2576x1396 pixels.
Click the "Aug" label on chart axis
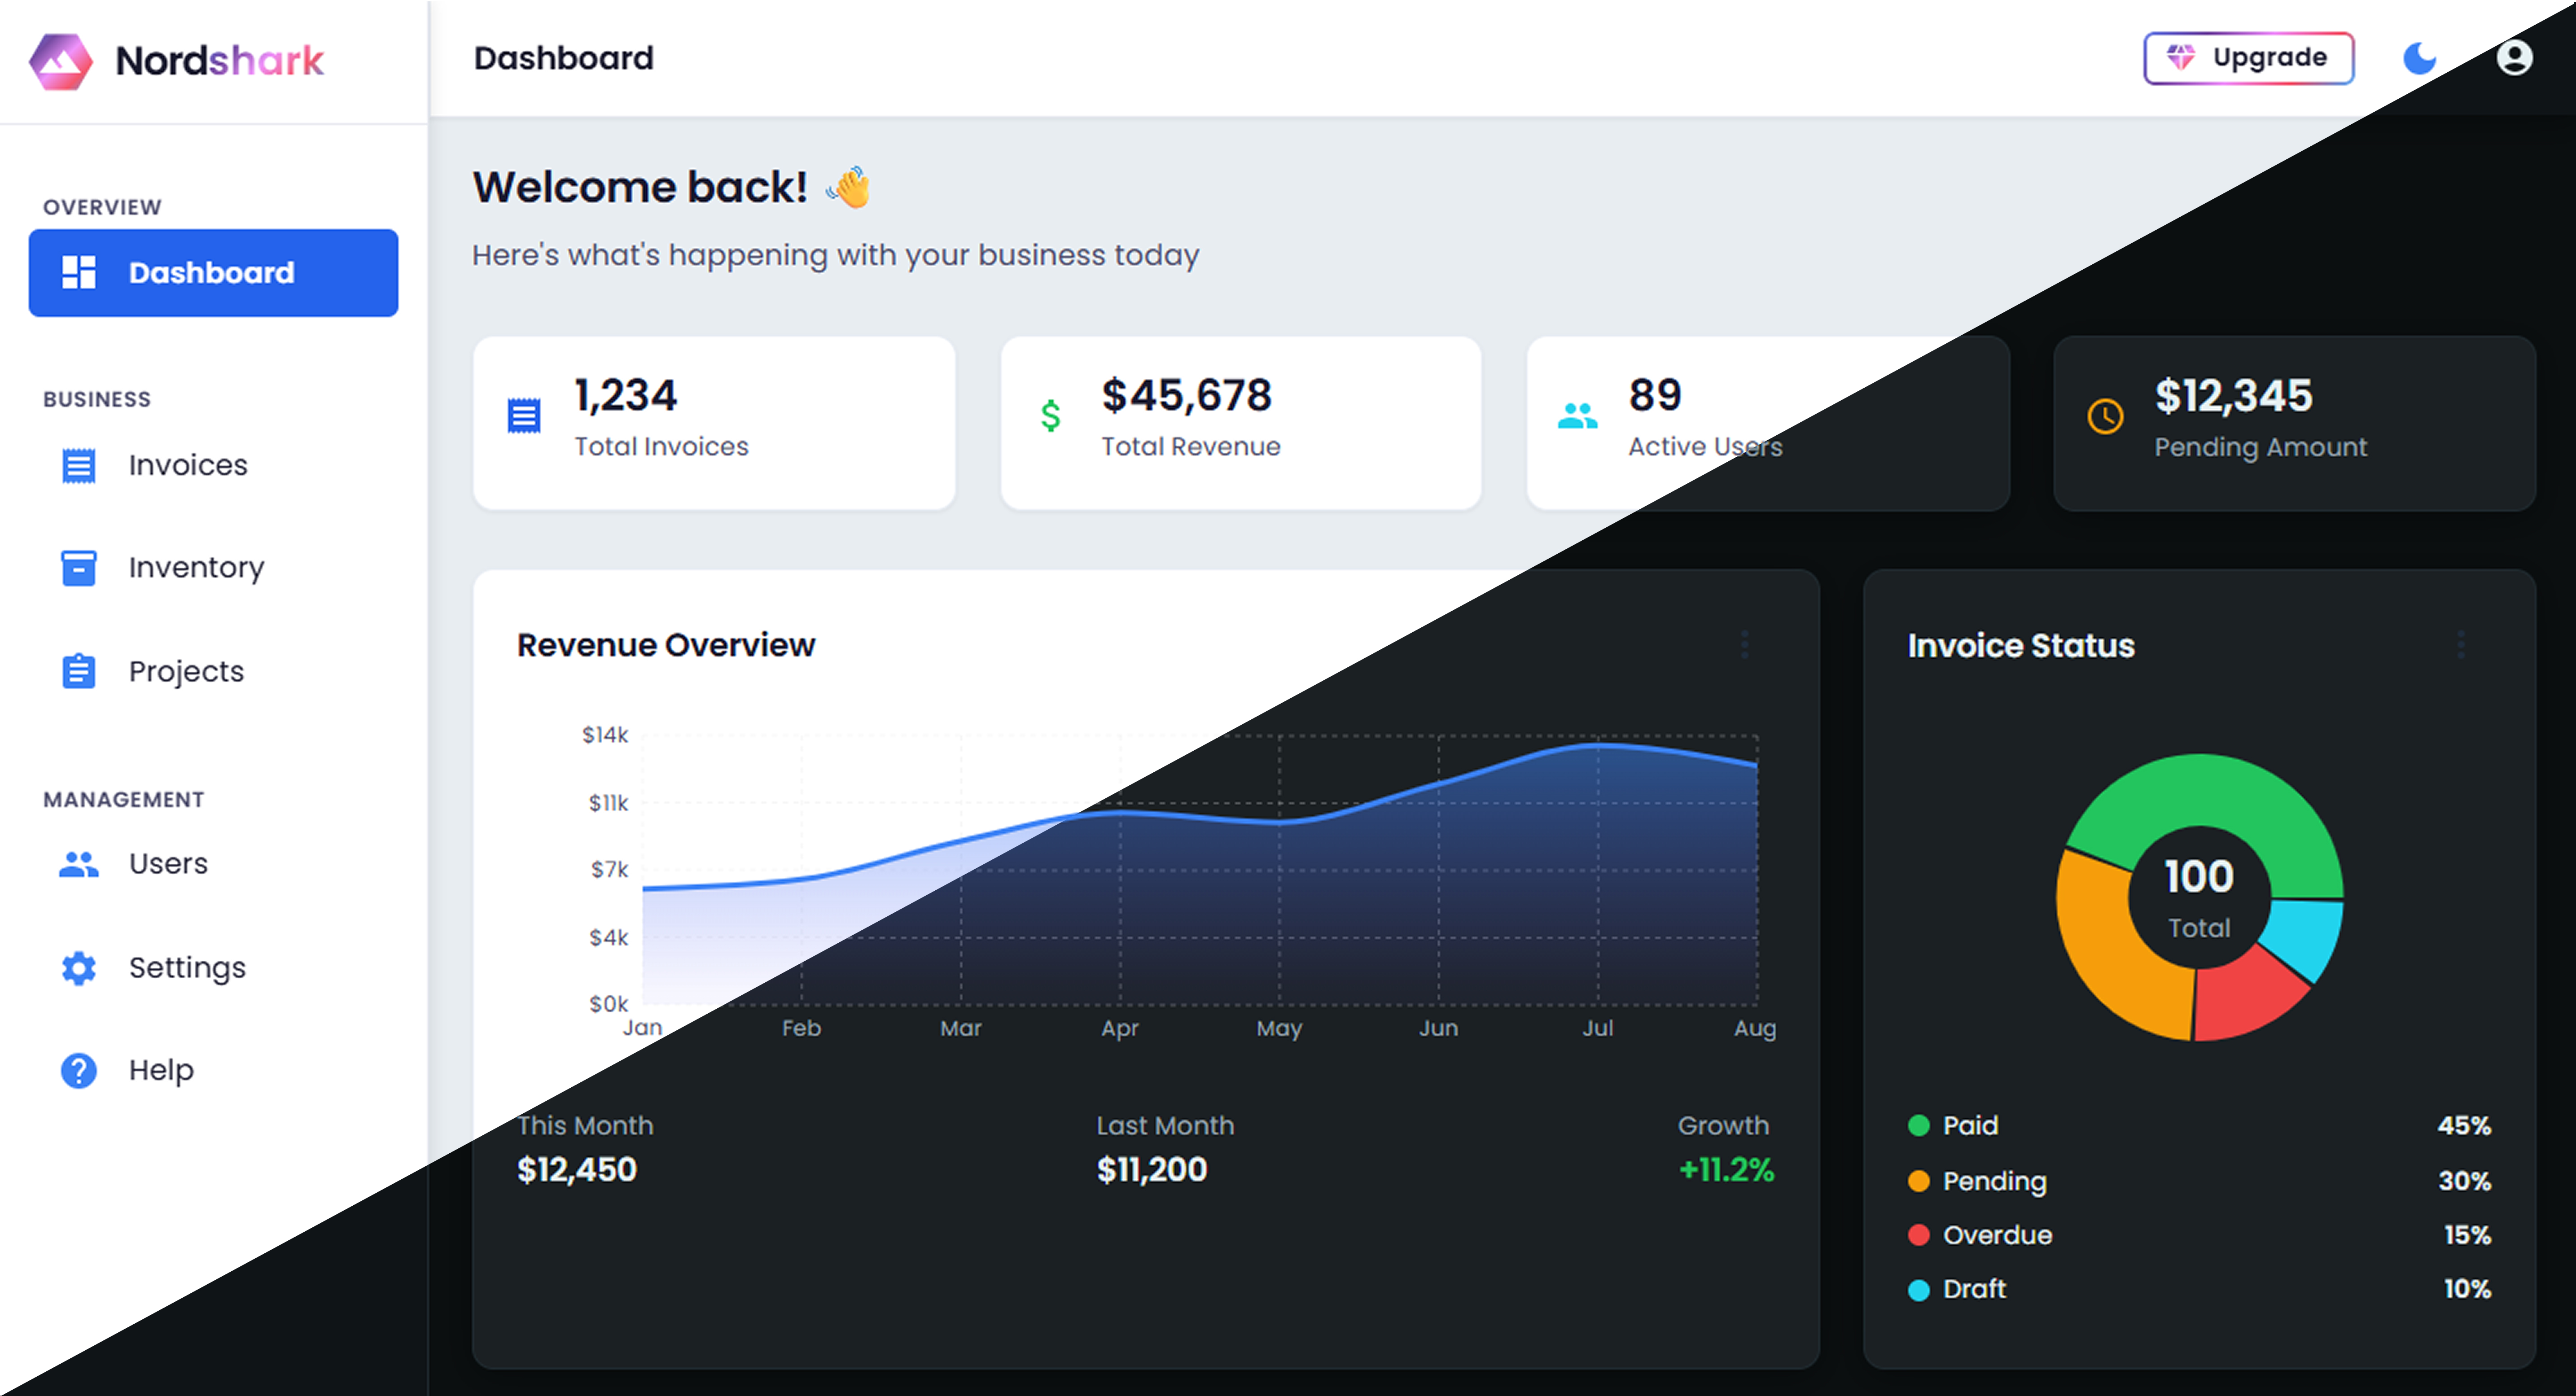click(1755, 1028)
